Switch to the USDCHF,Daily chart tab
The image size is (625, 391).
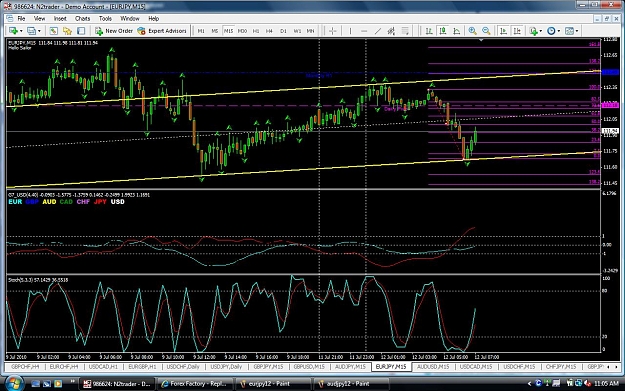183,367
